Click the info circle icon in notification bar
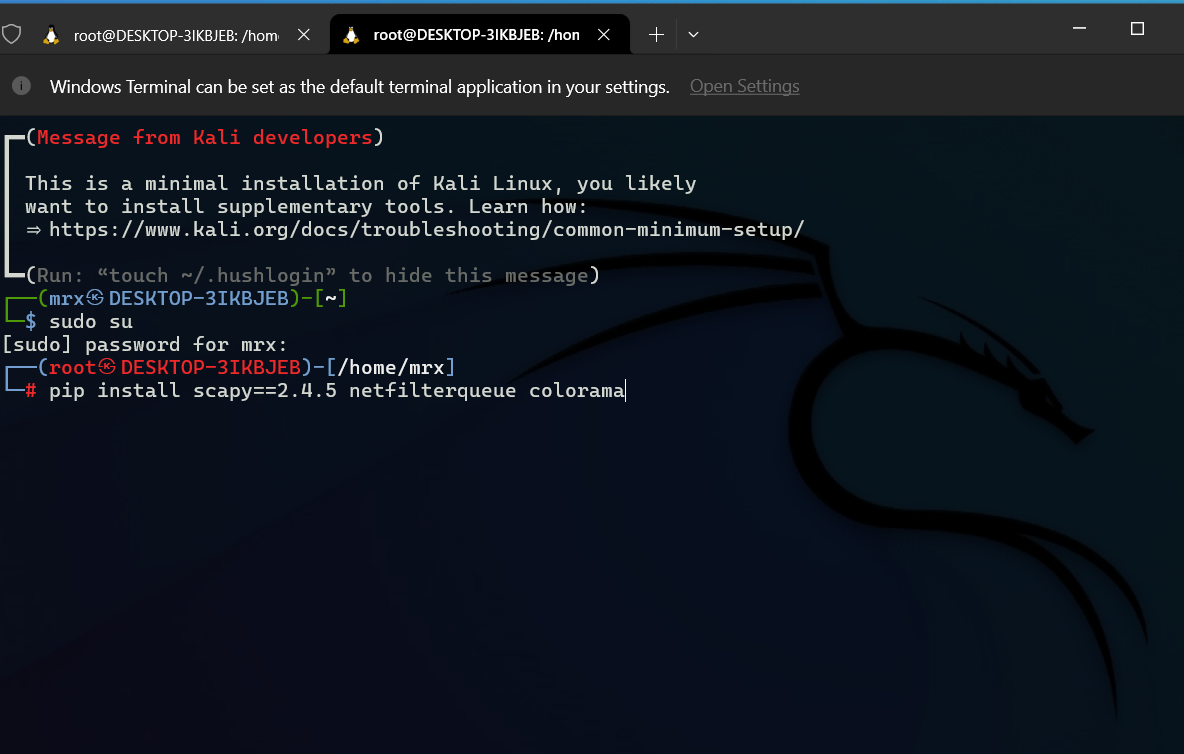 [21, 86]
